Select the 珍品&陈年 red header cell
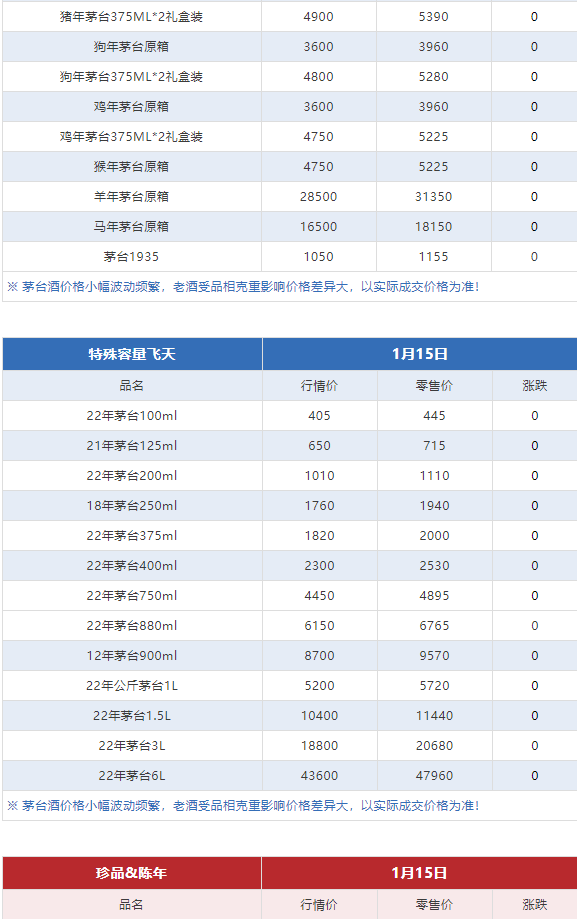This screenshot has width=577, height=919. click(132, 873)
